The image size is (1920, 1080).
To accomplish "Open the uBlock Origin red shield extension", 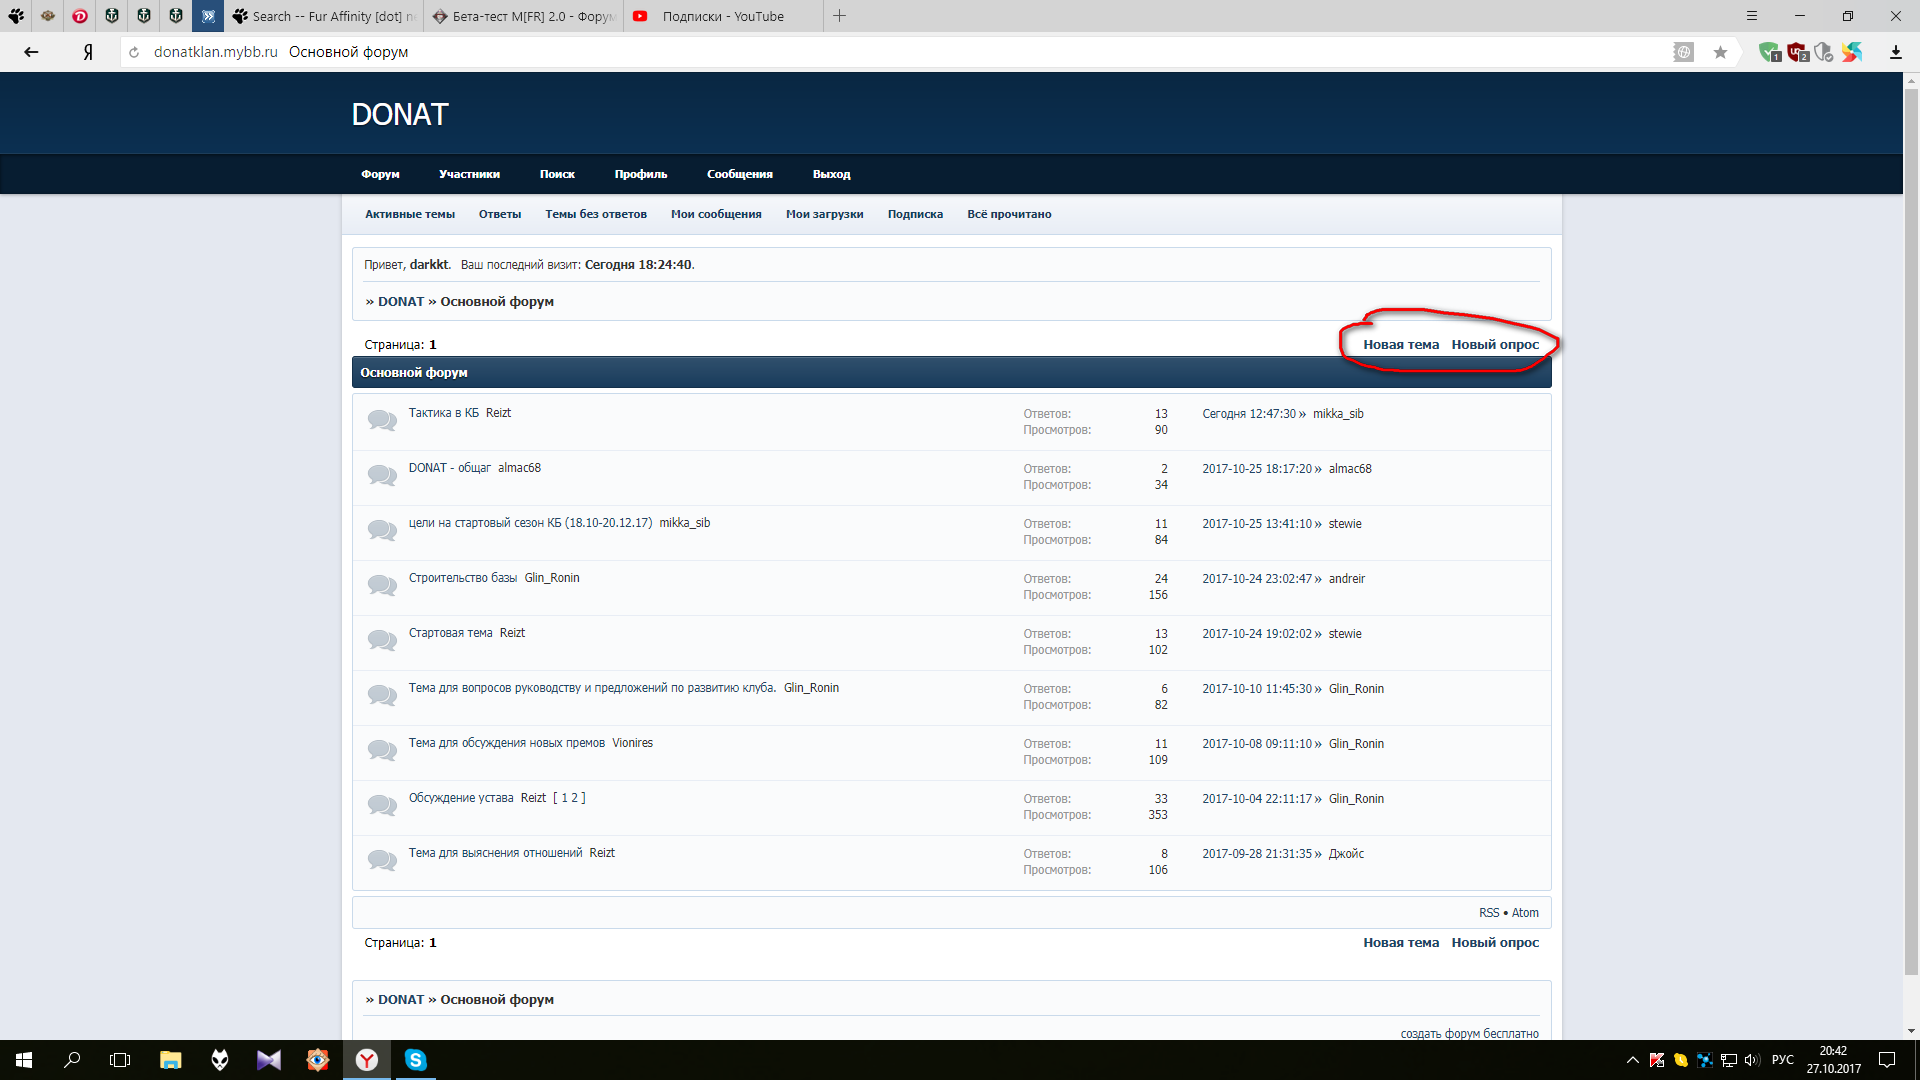I will [1797, 52].
